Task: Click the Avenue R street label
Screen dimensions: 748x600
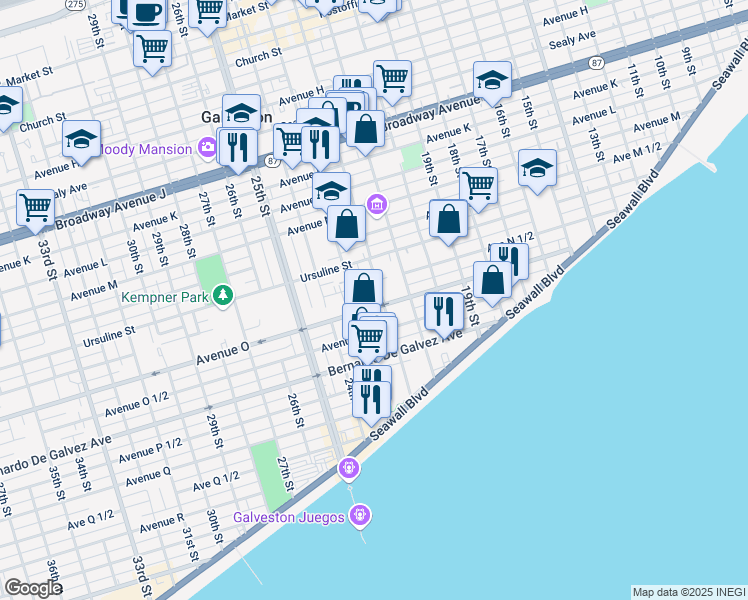Action: pyautogui.click(x=162, y=523)
